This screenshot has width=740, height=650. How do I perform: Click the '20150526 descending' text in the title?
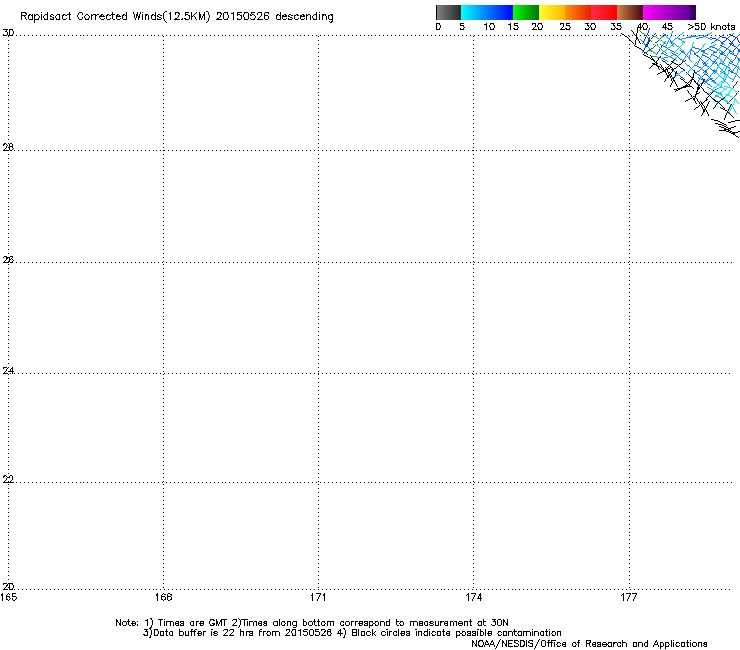pyautogui.click(x=275, y=17)
